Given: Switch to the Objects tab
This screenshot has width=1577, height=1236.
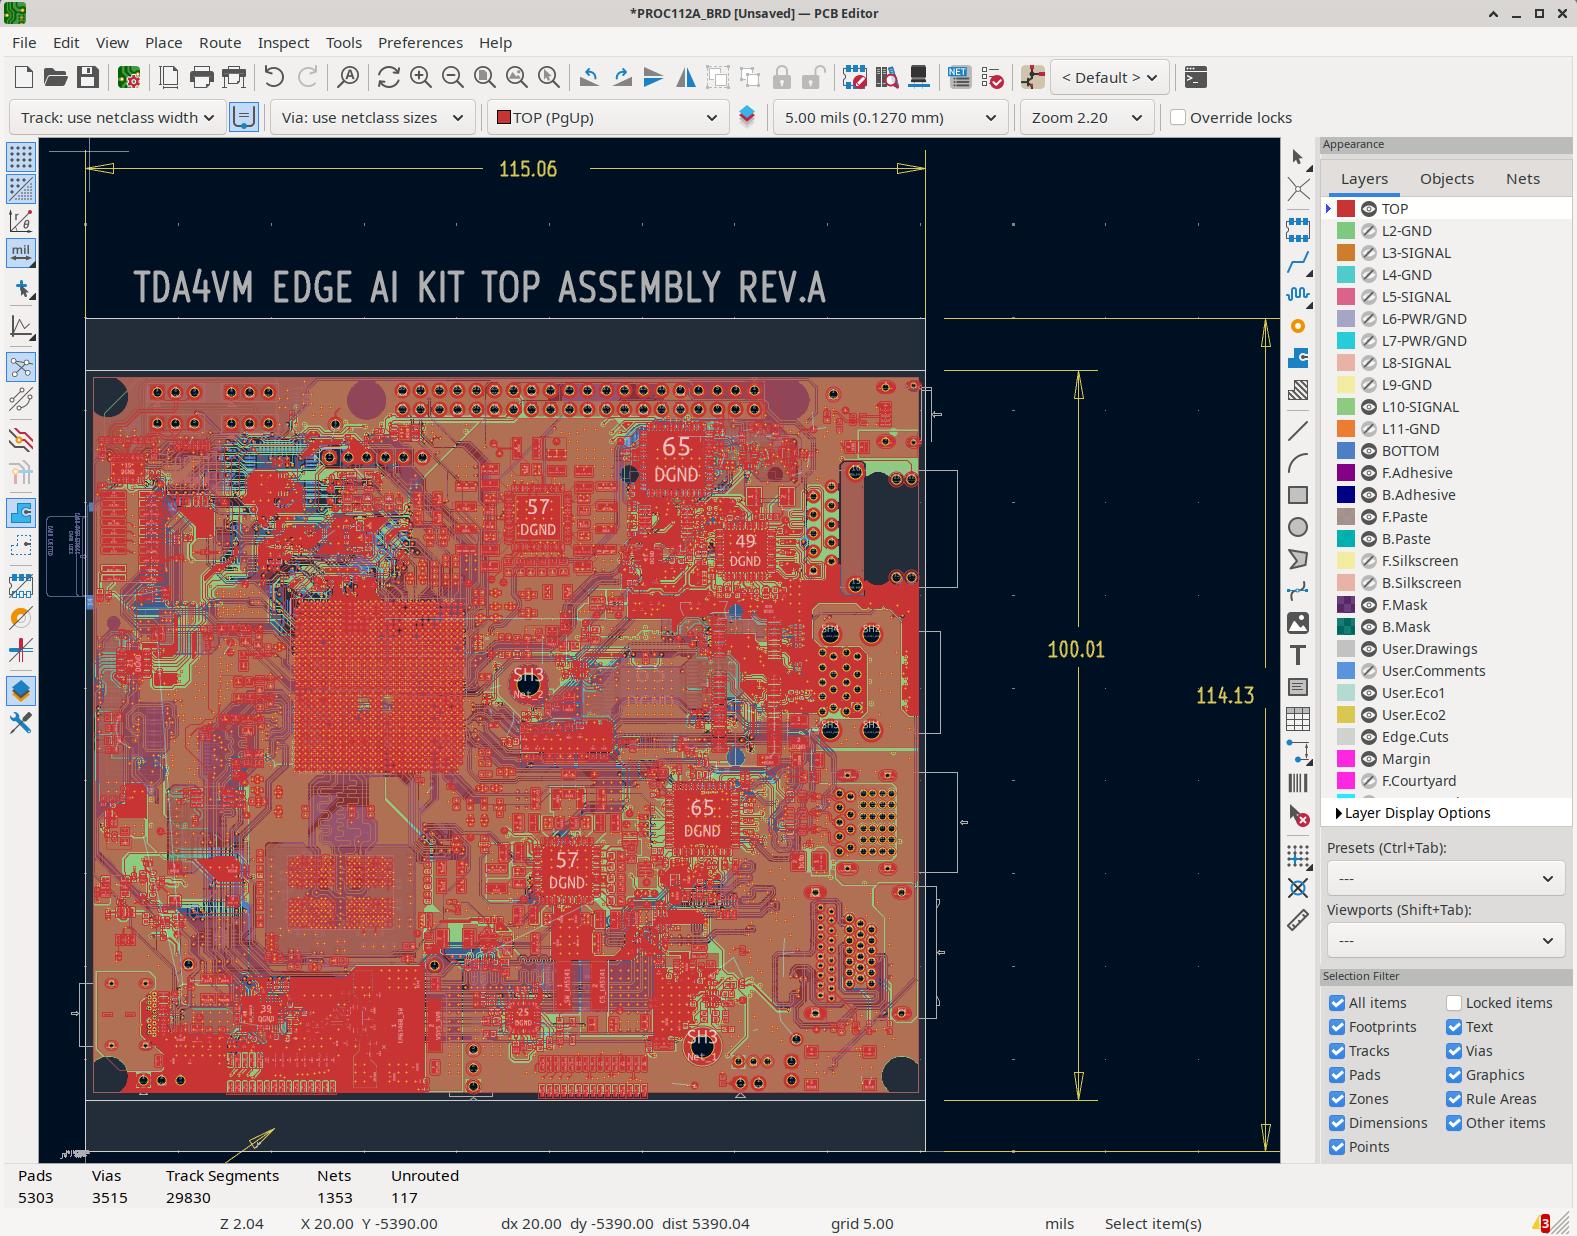Looking at the screenshot, I should pos(1446,178).
